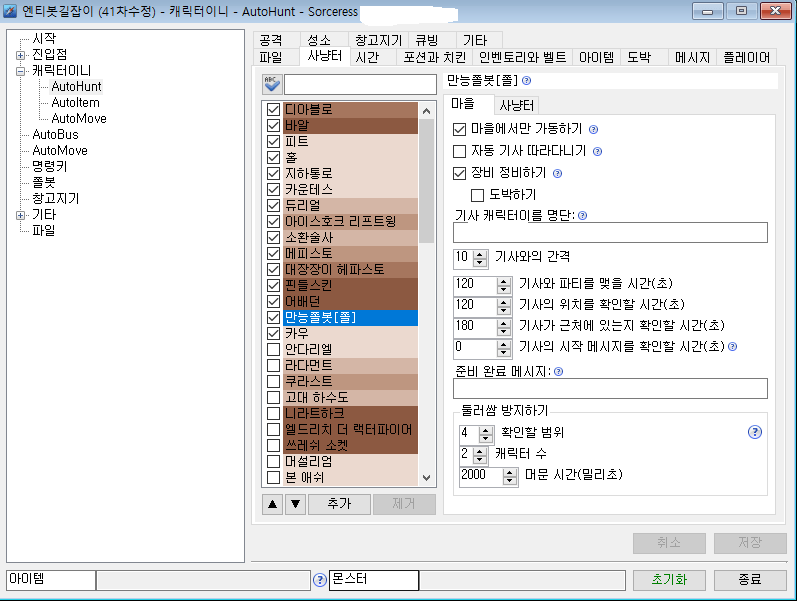The image size is (797, 601).
Task: Switch to 인벤토리와 벨트 tab
Action: point(523,57)
